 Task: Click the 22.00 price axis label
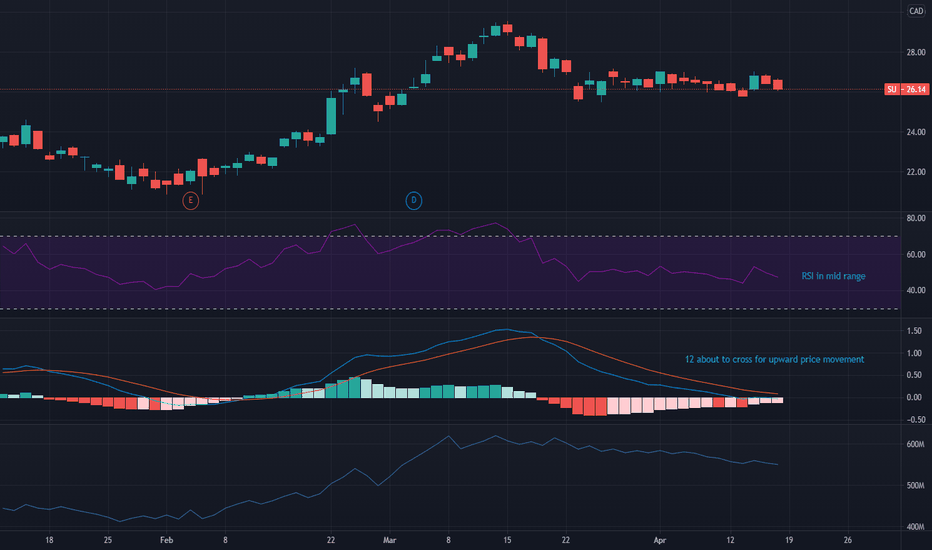(916, 172)
